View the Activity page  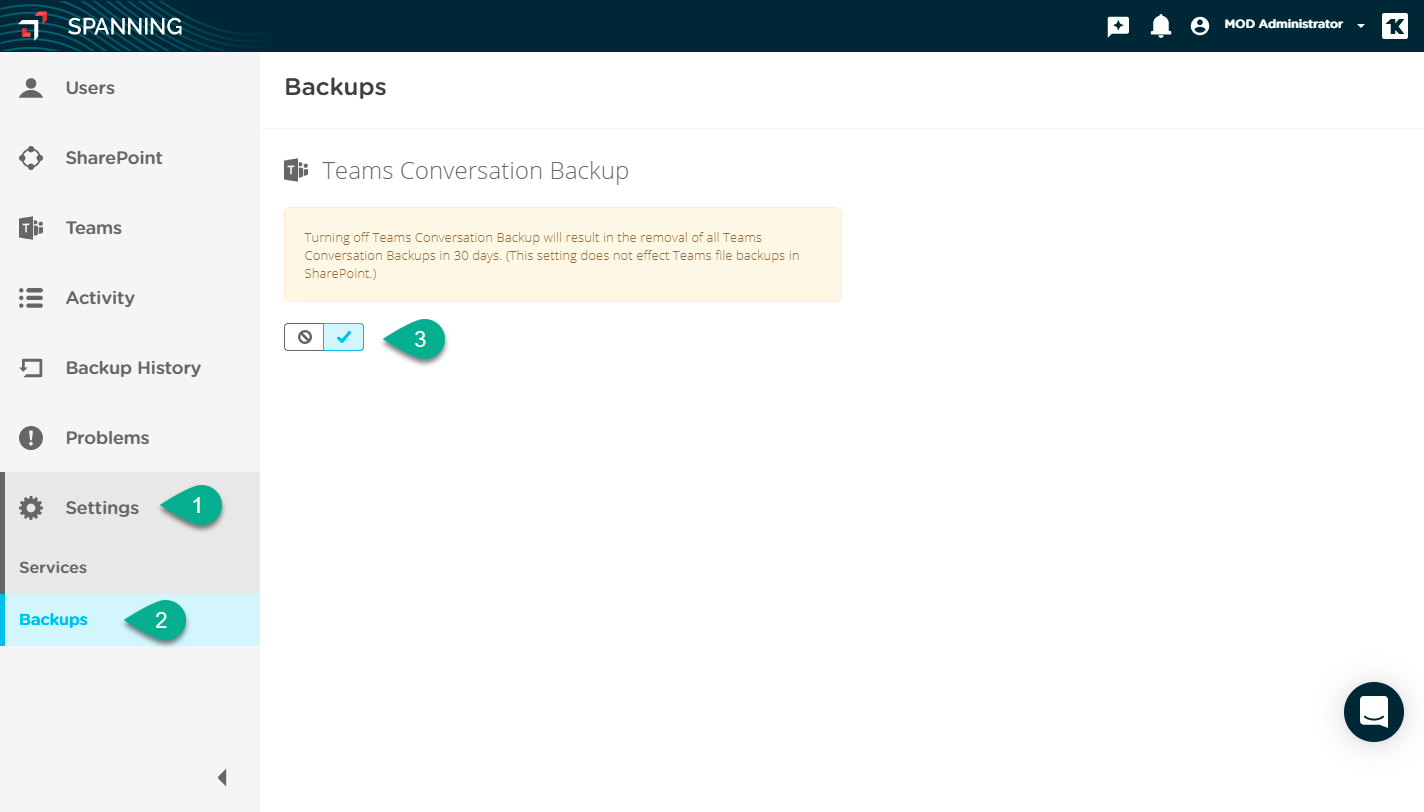pos(100,298)
